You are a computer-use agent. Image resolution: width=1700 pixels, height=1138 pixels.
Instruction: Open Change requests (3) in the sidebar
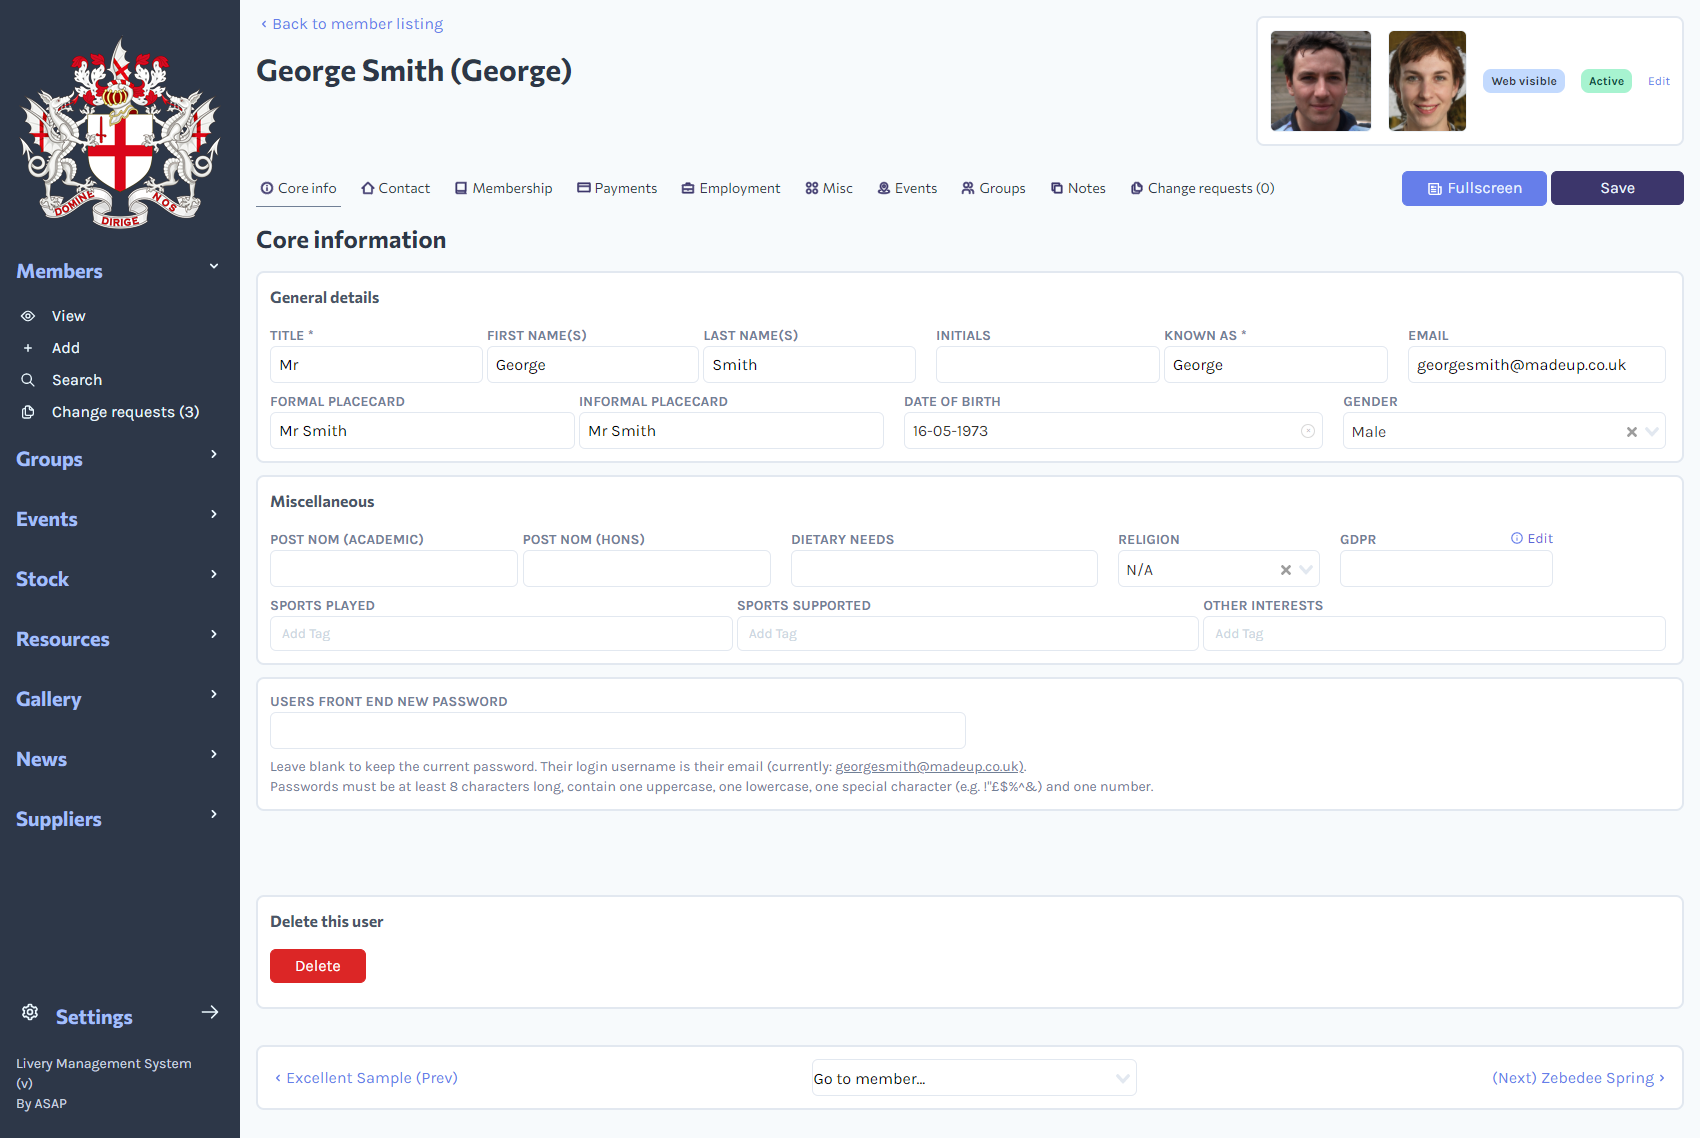coord(125,411)
